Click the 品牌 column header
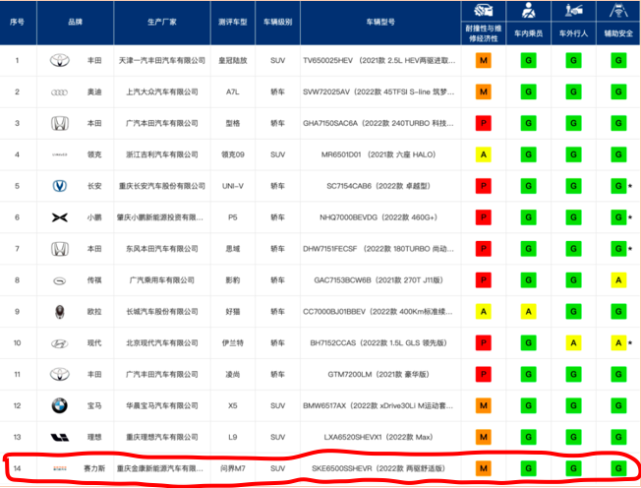Viewport: 641px width, 488px height. click(x=75, y=22)
